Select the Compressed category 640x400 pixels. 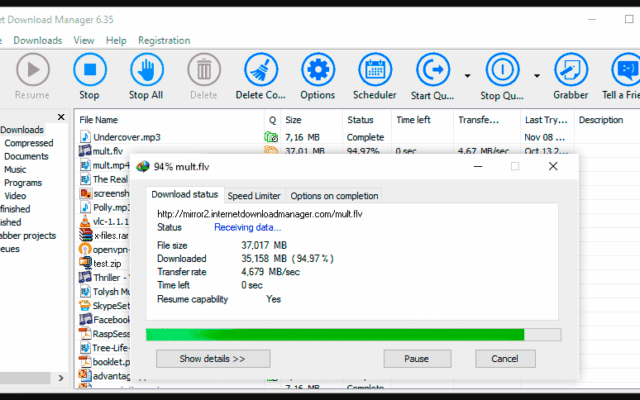click(29, 143)
